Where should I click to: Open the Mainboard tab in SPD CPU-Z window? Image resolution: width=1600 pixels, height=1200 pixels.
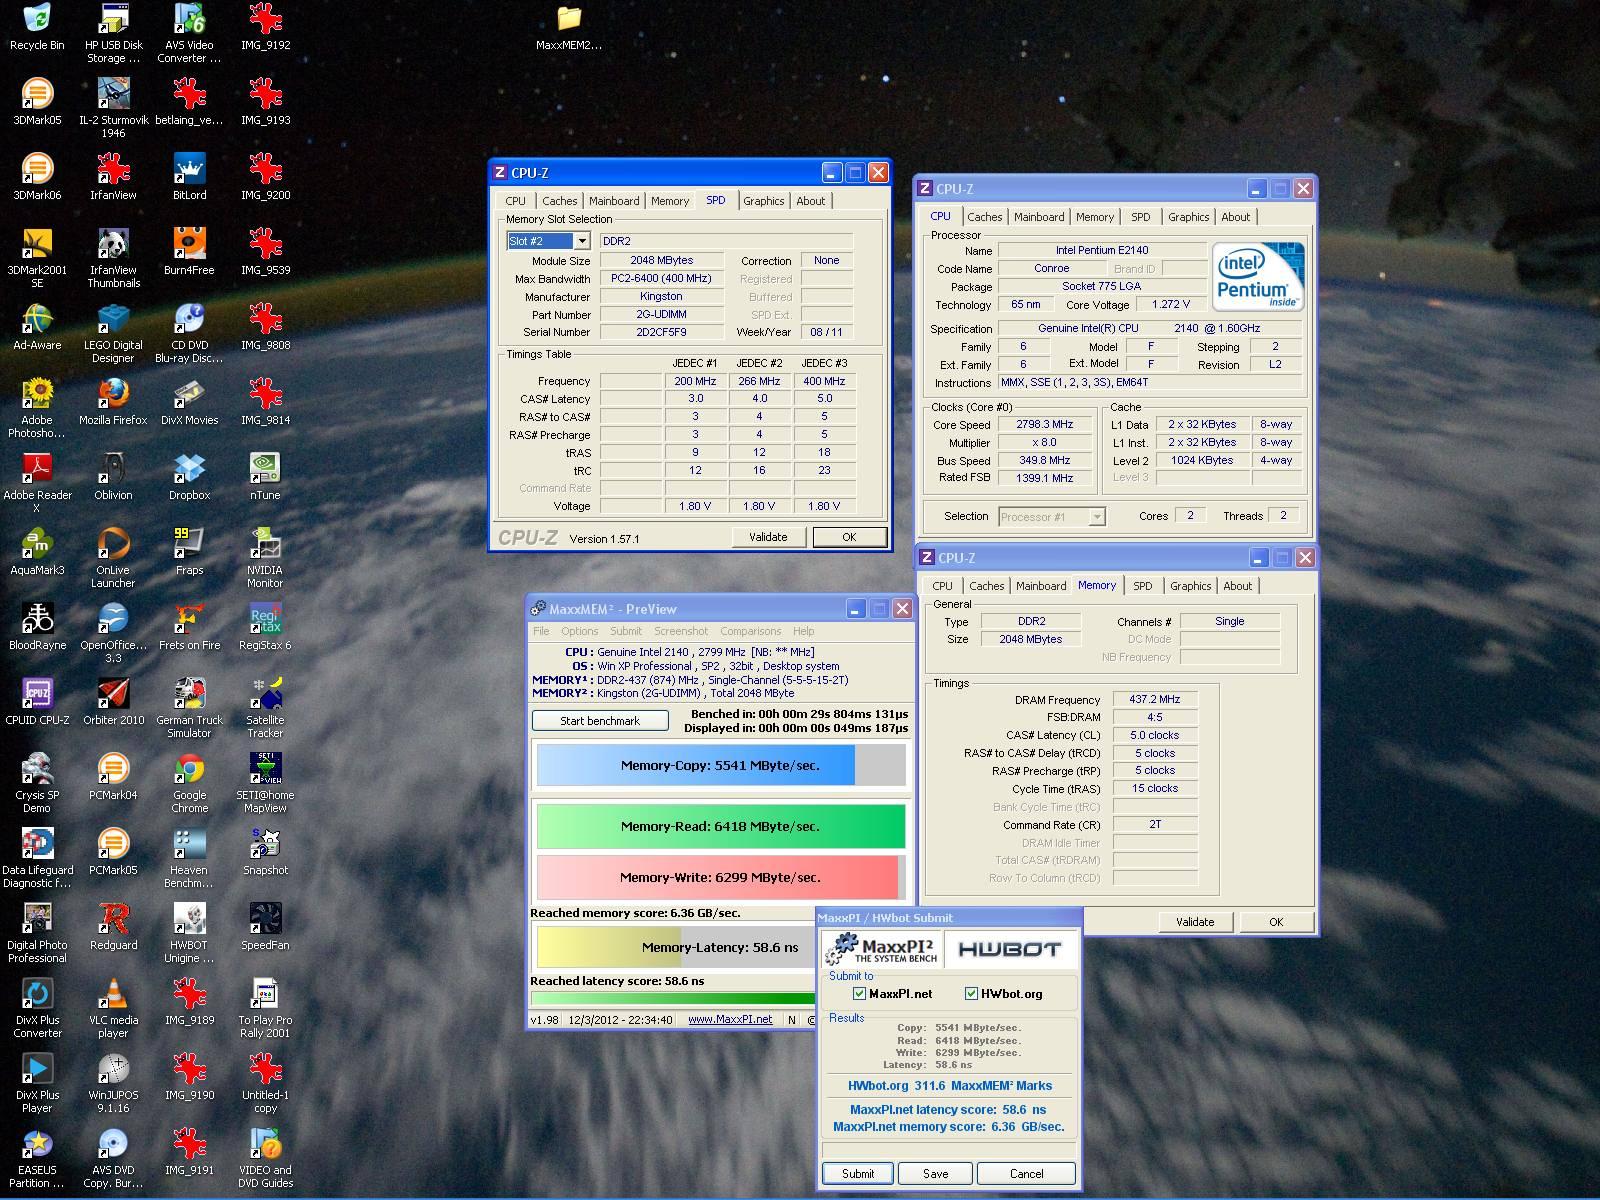614,201
